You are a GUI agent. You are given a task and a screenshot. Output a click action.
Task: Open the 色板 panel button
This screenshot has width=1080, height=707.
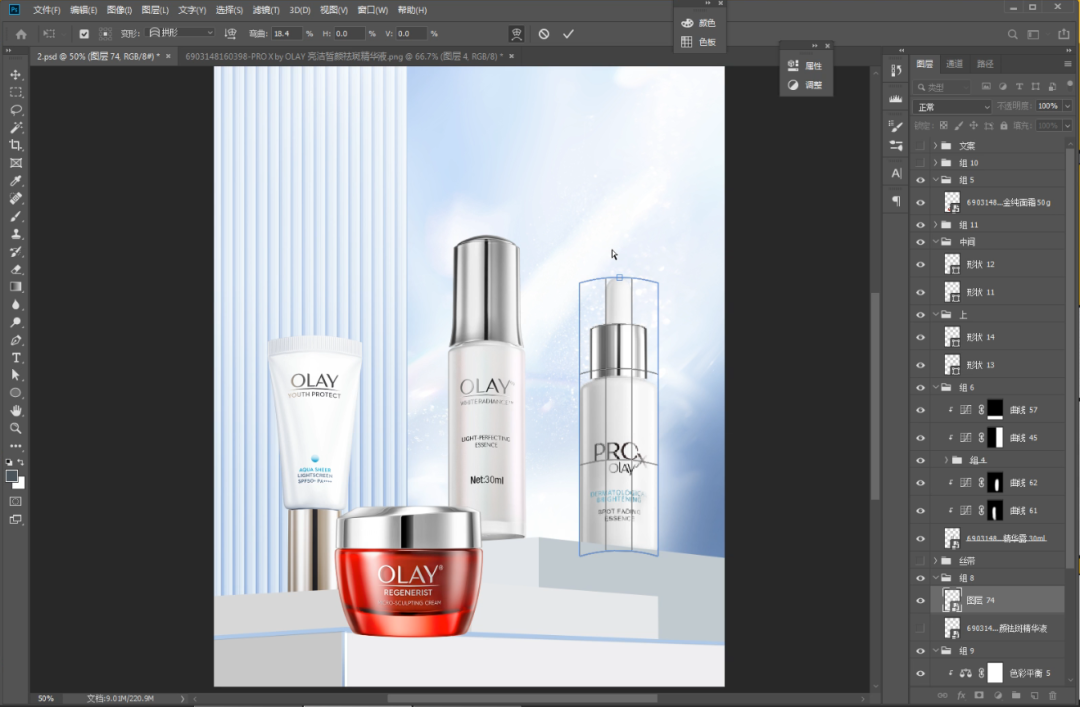point(699,42)
